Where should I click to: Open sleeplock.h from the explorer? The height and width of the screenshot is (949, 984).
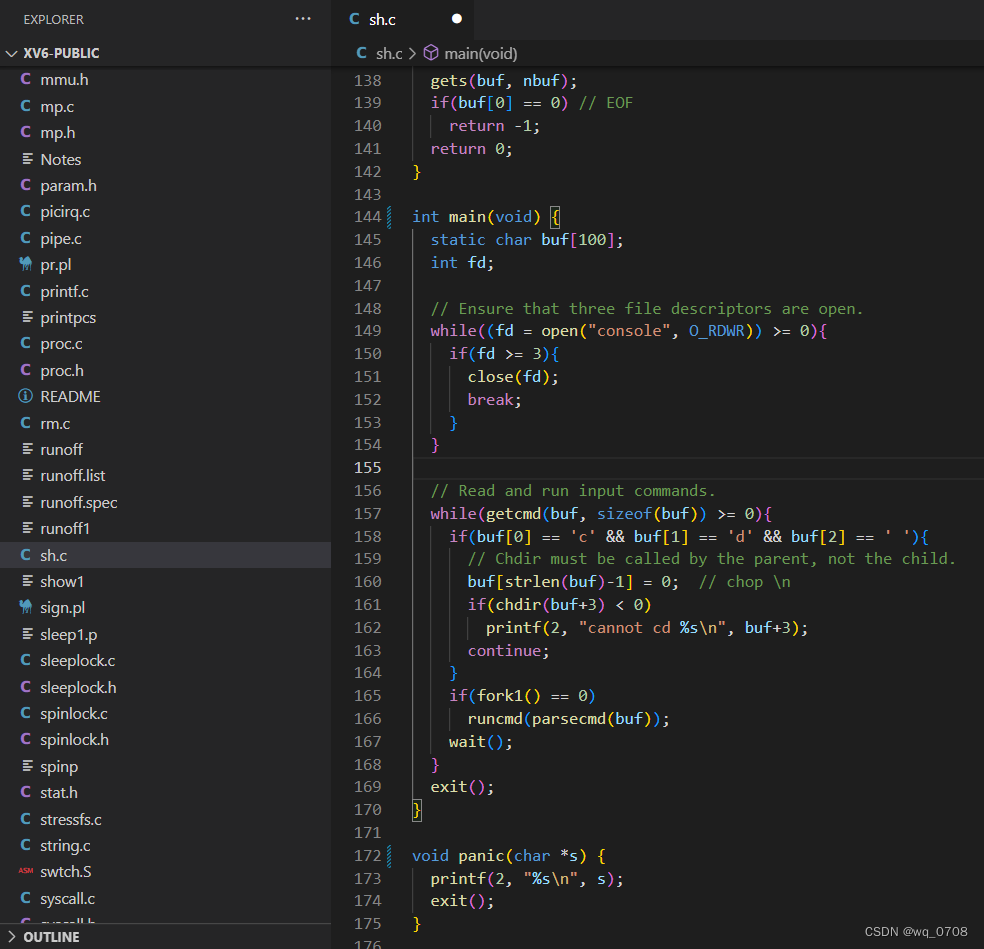click(78, 688)
